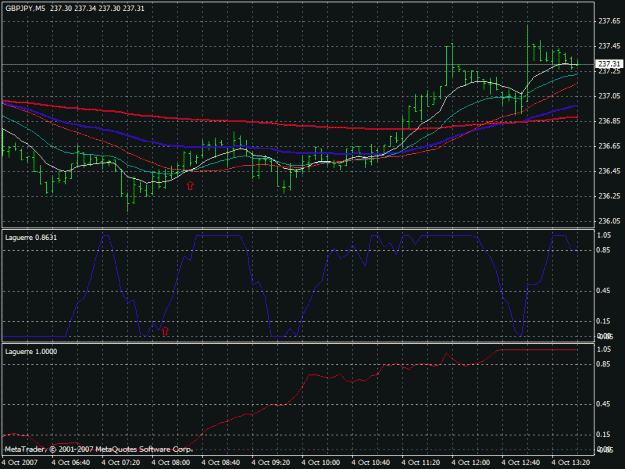Click 0.15 scale value in Laguerre 1.0000 panel
625x469 pixels.
(x=603, y=435)
